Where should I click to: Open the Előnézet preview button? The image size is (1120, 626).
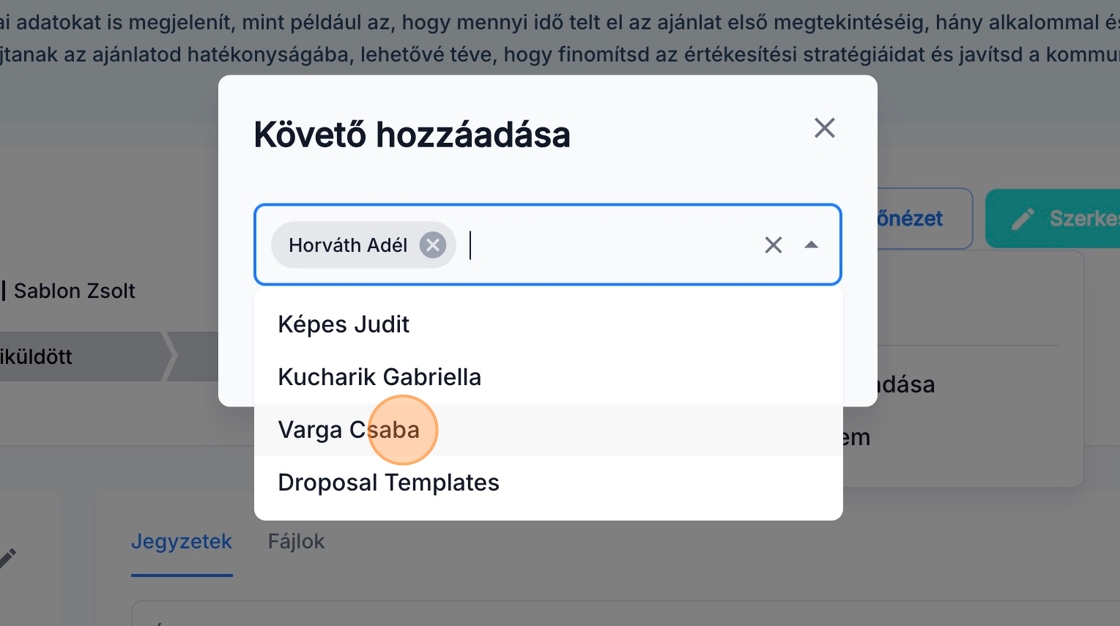point(920,219)
